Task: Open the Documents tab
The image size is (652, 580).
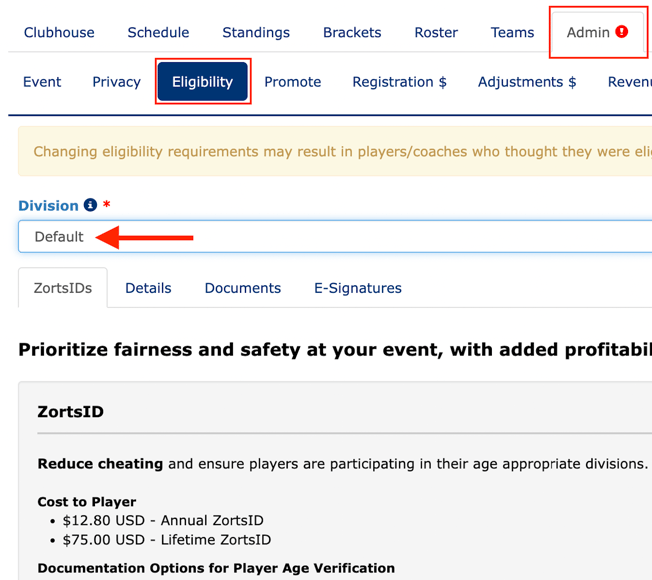Action: (x=243, y=288)
